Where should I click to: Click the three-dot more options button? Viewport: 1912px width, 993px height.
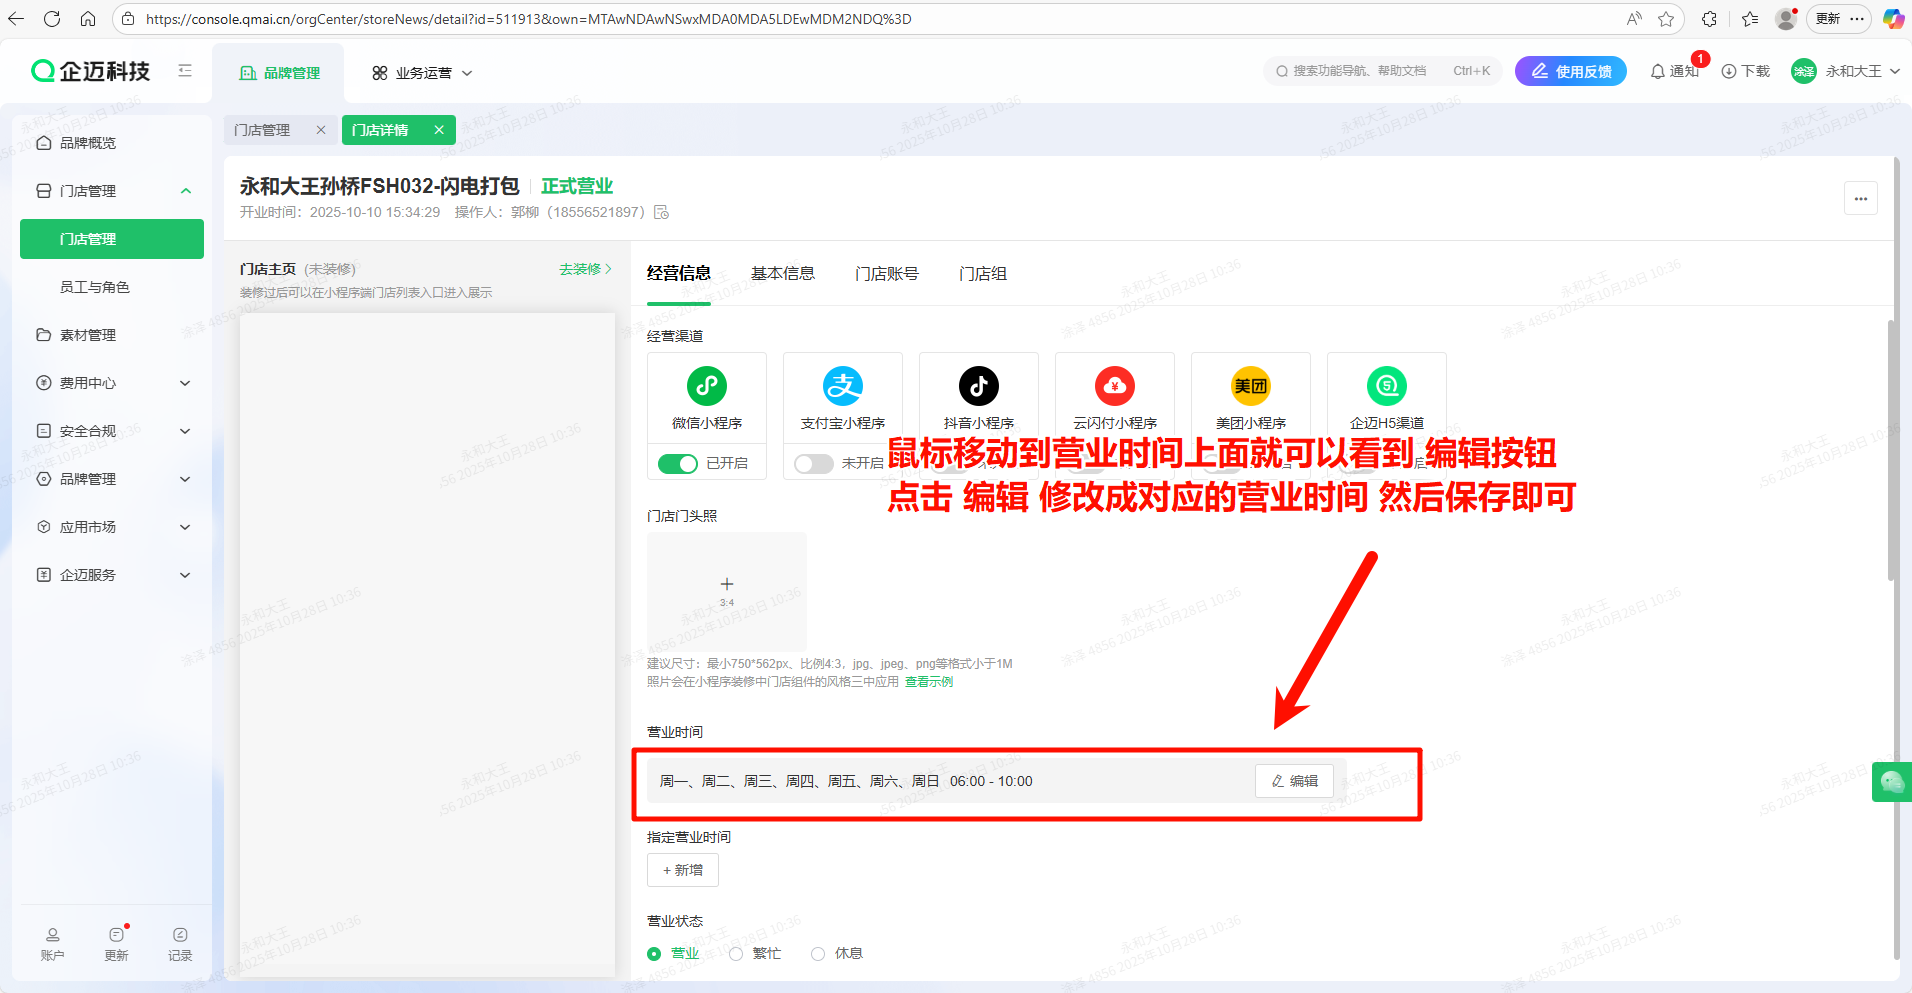click(x=1860, y=198)
